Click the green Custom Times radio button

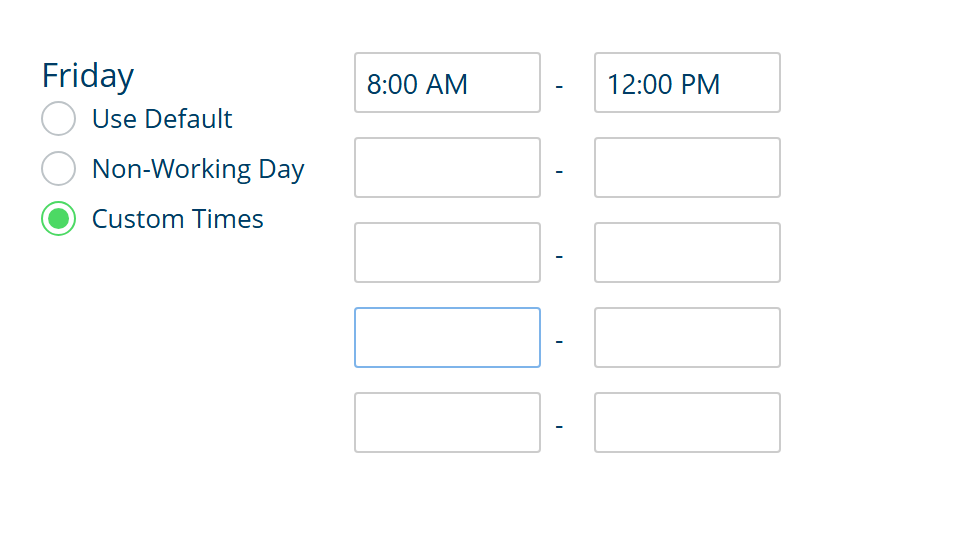click(58, 218)
